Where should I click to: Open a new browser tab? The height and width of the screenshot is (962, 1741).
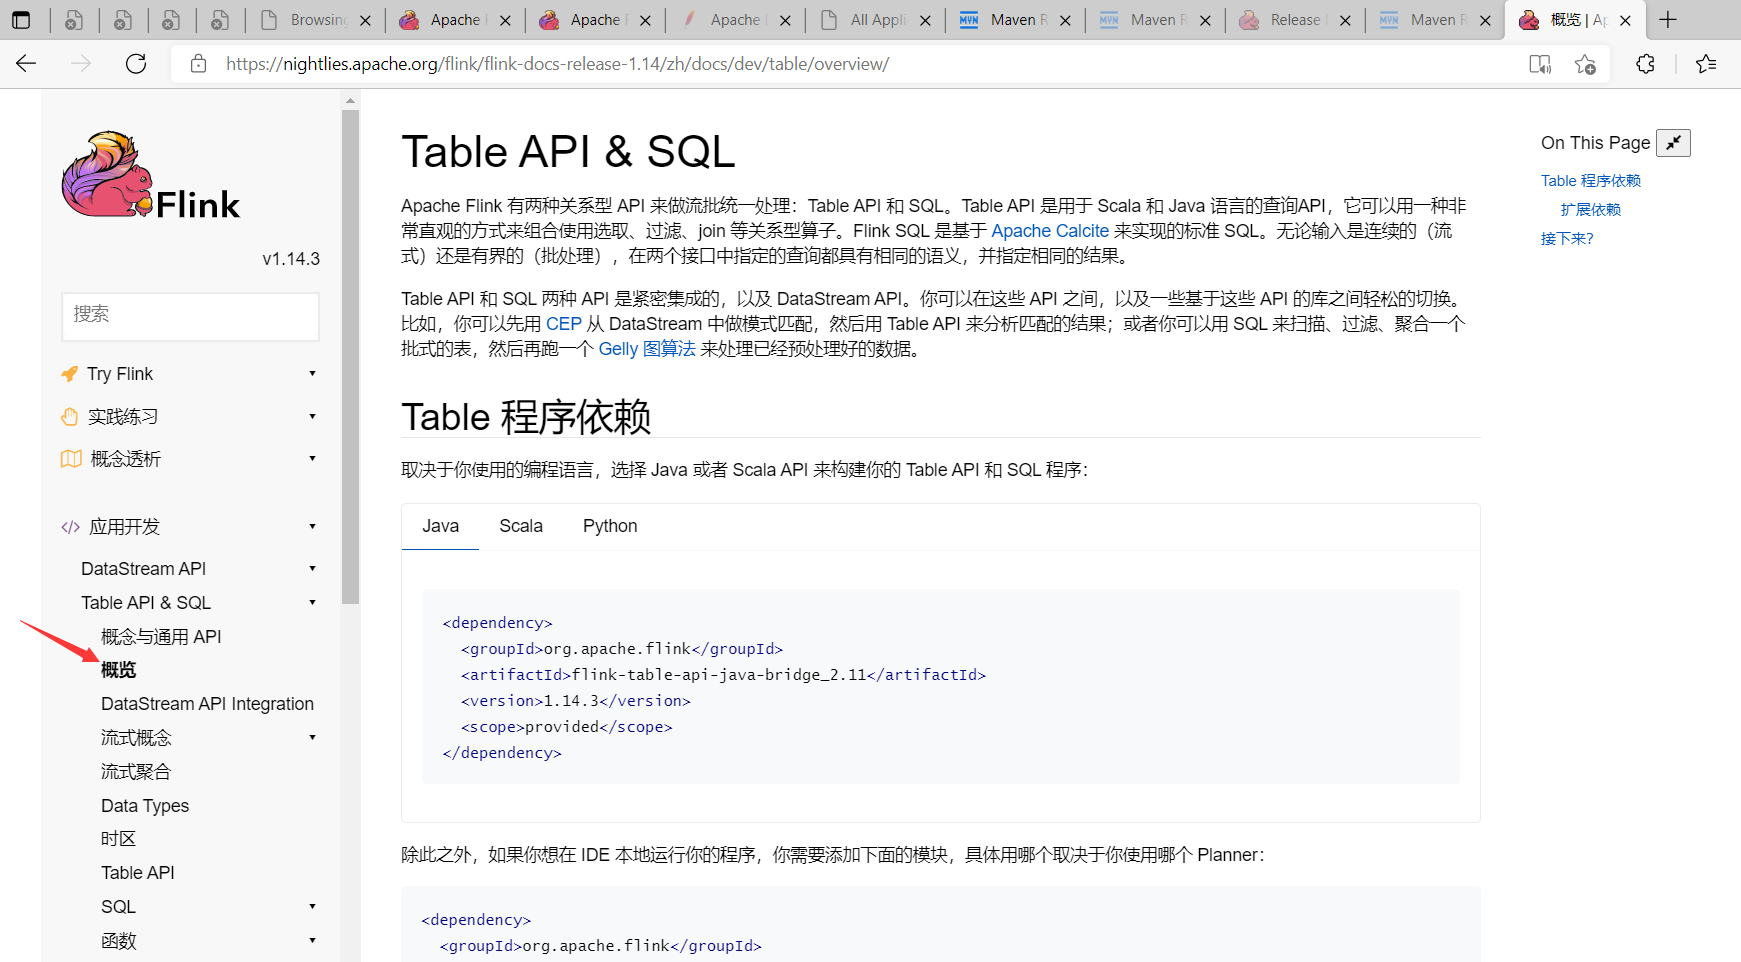1667,20
